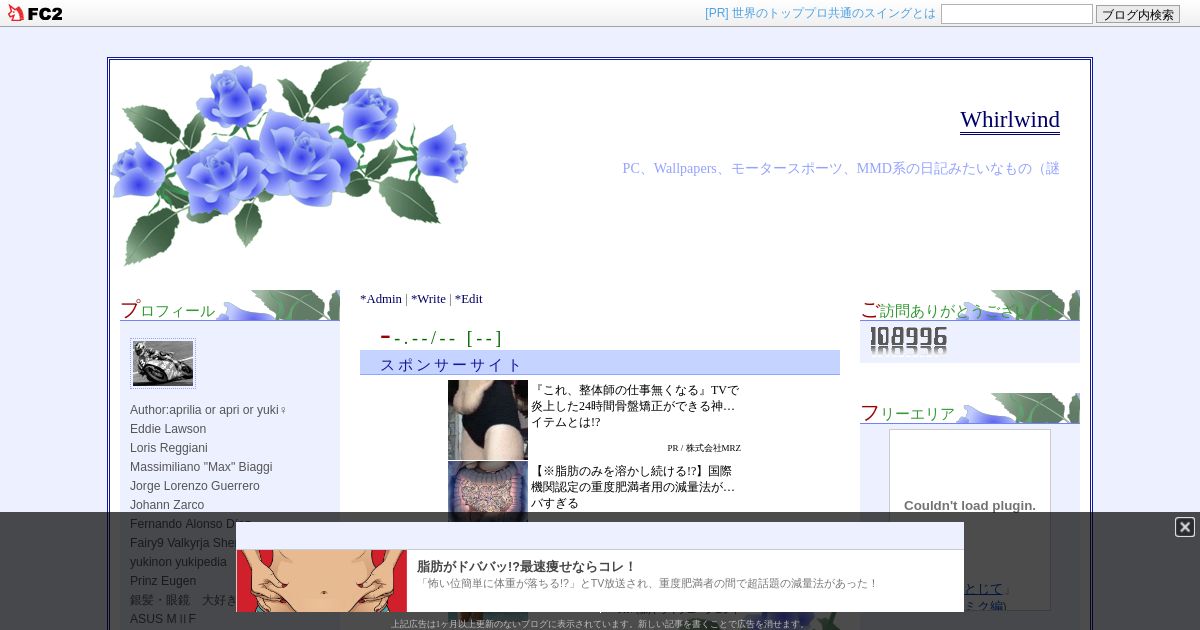Select the text Loris Reggiani in profile
Viewport: 1200px width, 630px height.
coord(169,448)
